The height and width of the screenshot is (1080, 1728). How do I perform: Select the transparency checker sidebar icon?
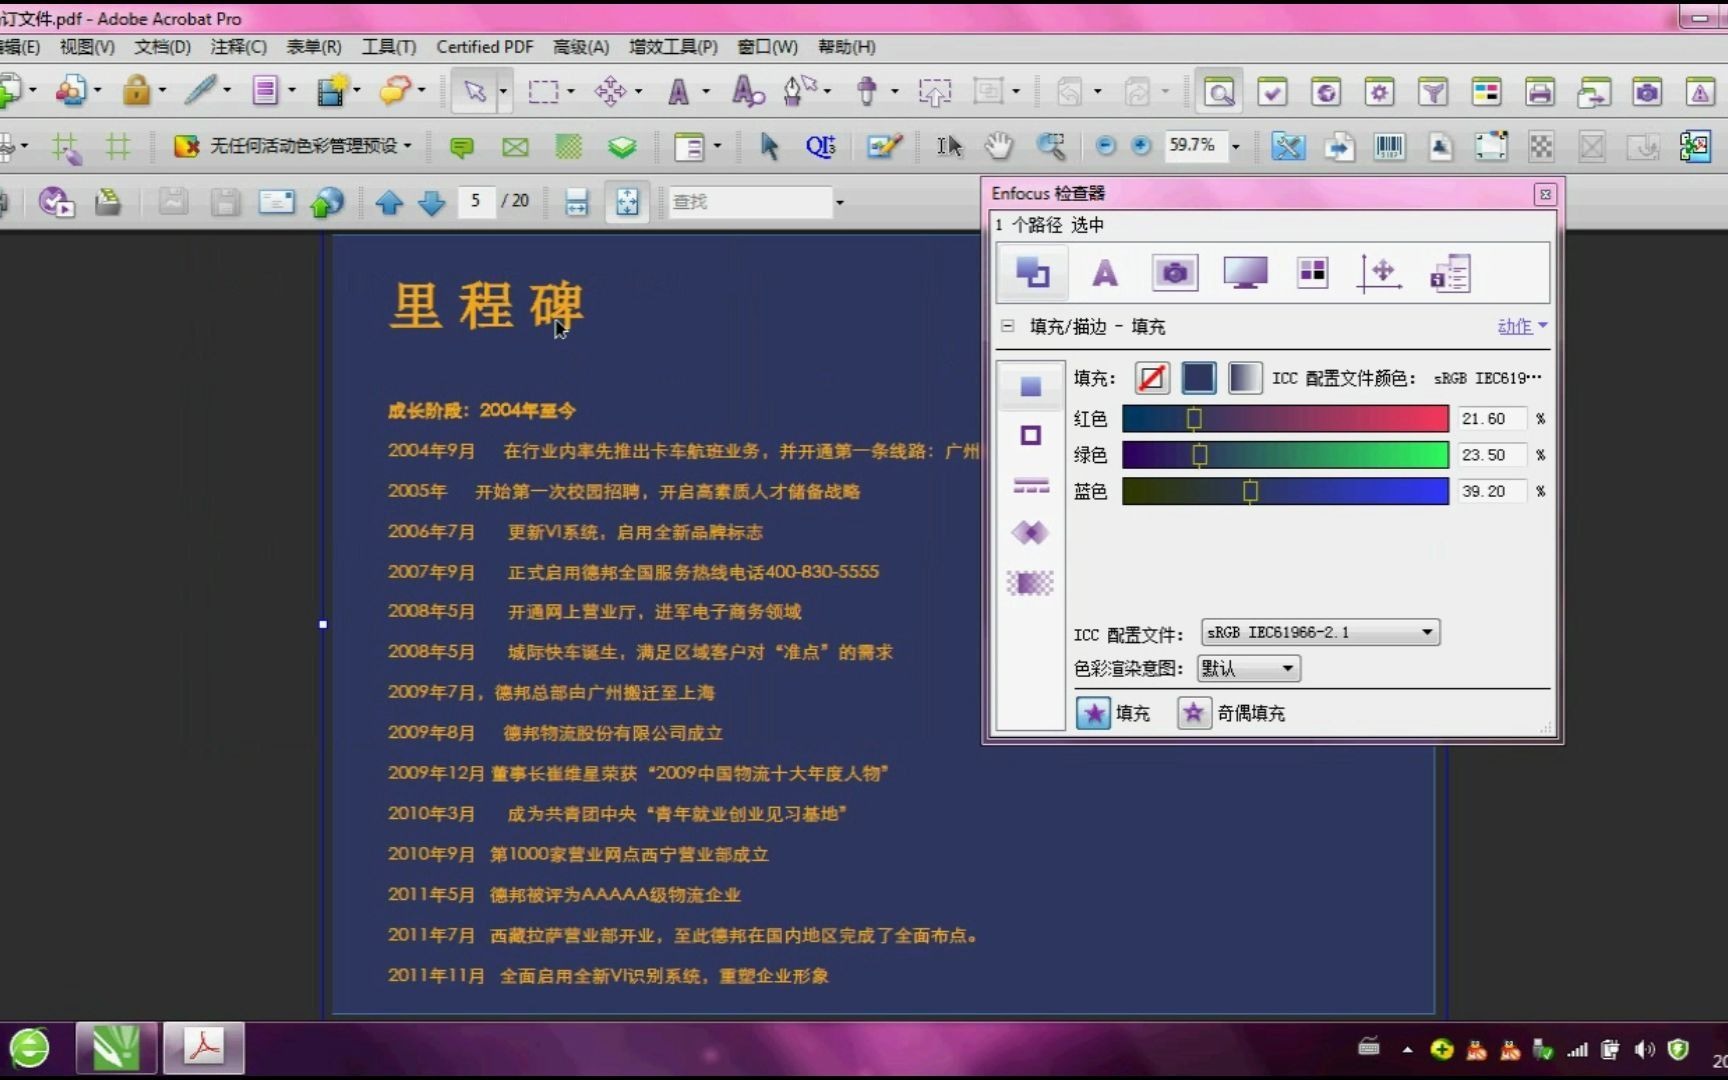point(1030,582)
